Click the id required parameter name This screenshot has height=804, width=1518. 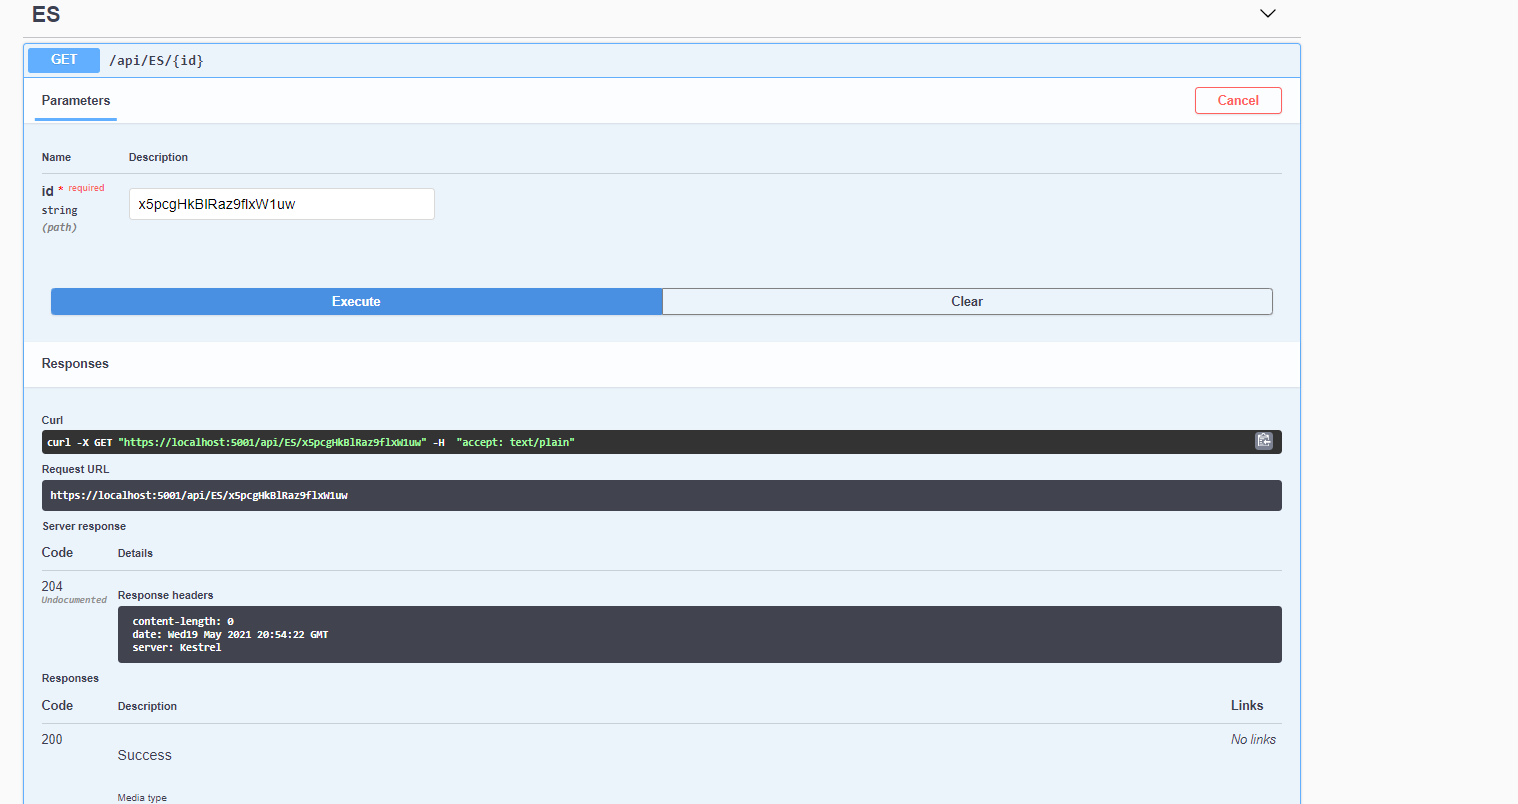[x=72, y=190]
